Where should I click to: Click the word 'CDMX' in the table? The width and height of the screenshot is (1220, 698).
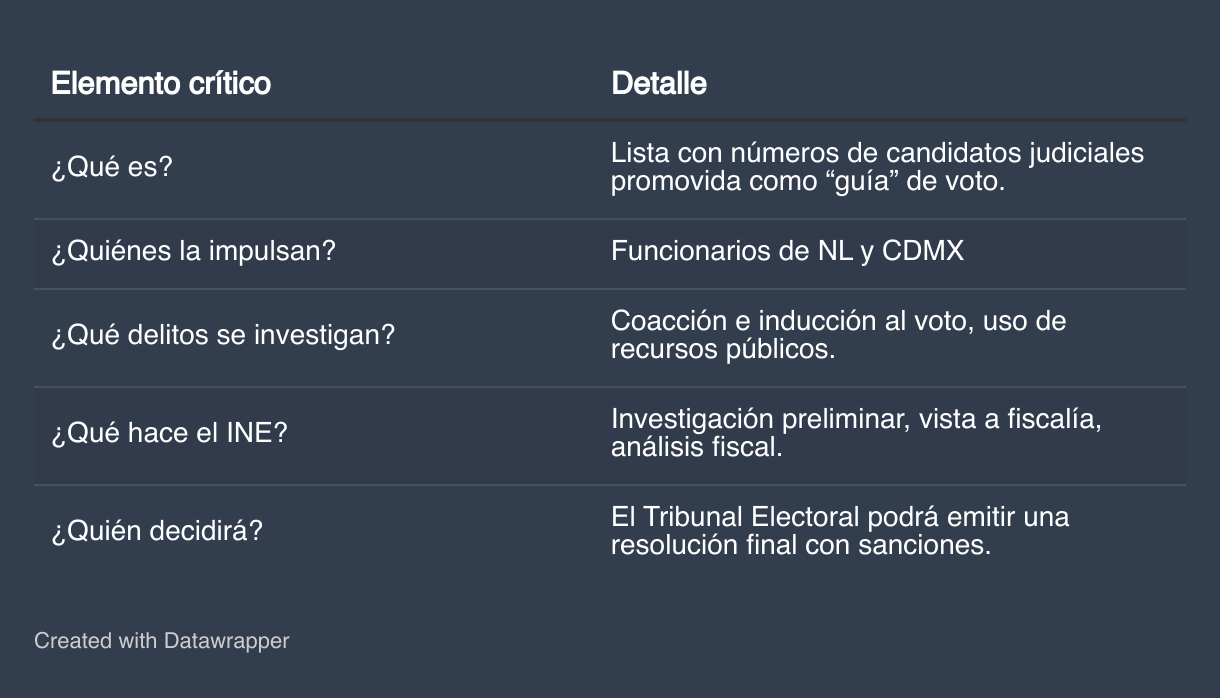tap(923, 251)
